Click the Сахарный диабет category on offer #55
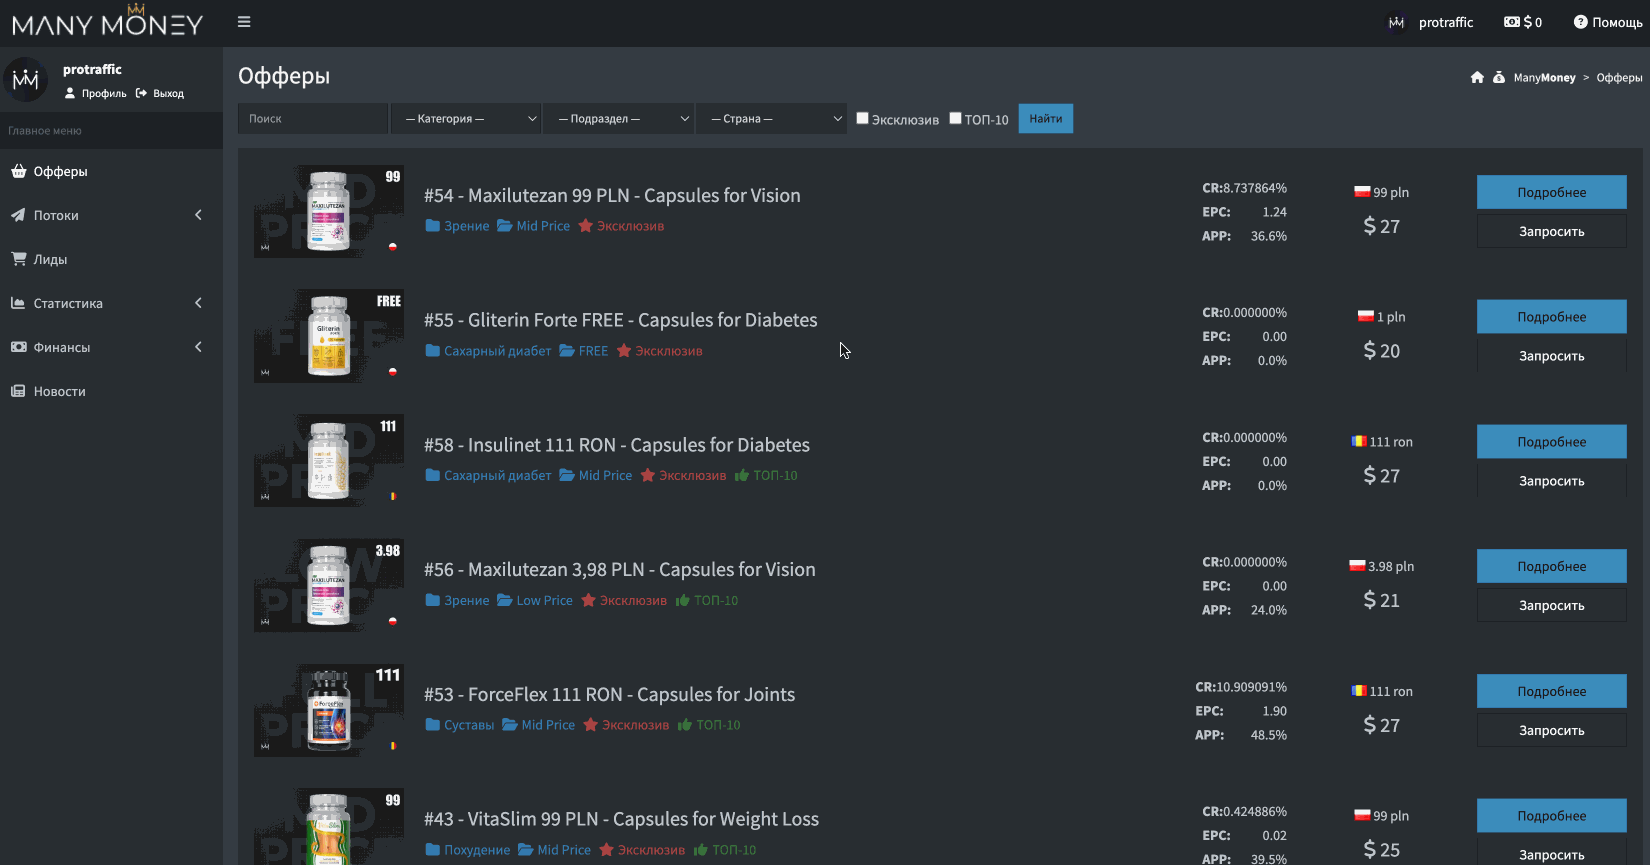The height and width of the screenshot is (865, 1650). 498,351
